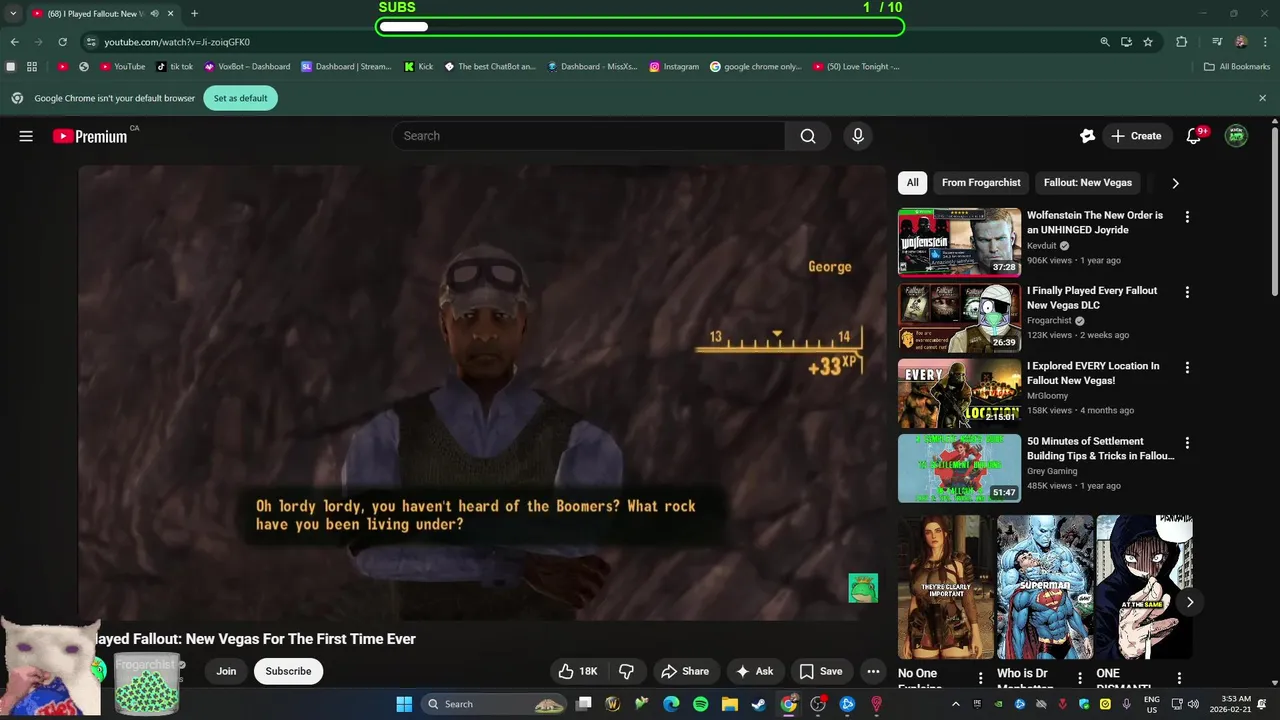Open I Explored EVERY Location thumbnail
Screen dimensions: 1280x720
point(959,393)
